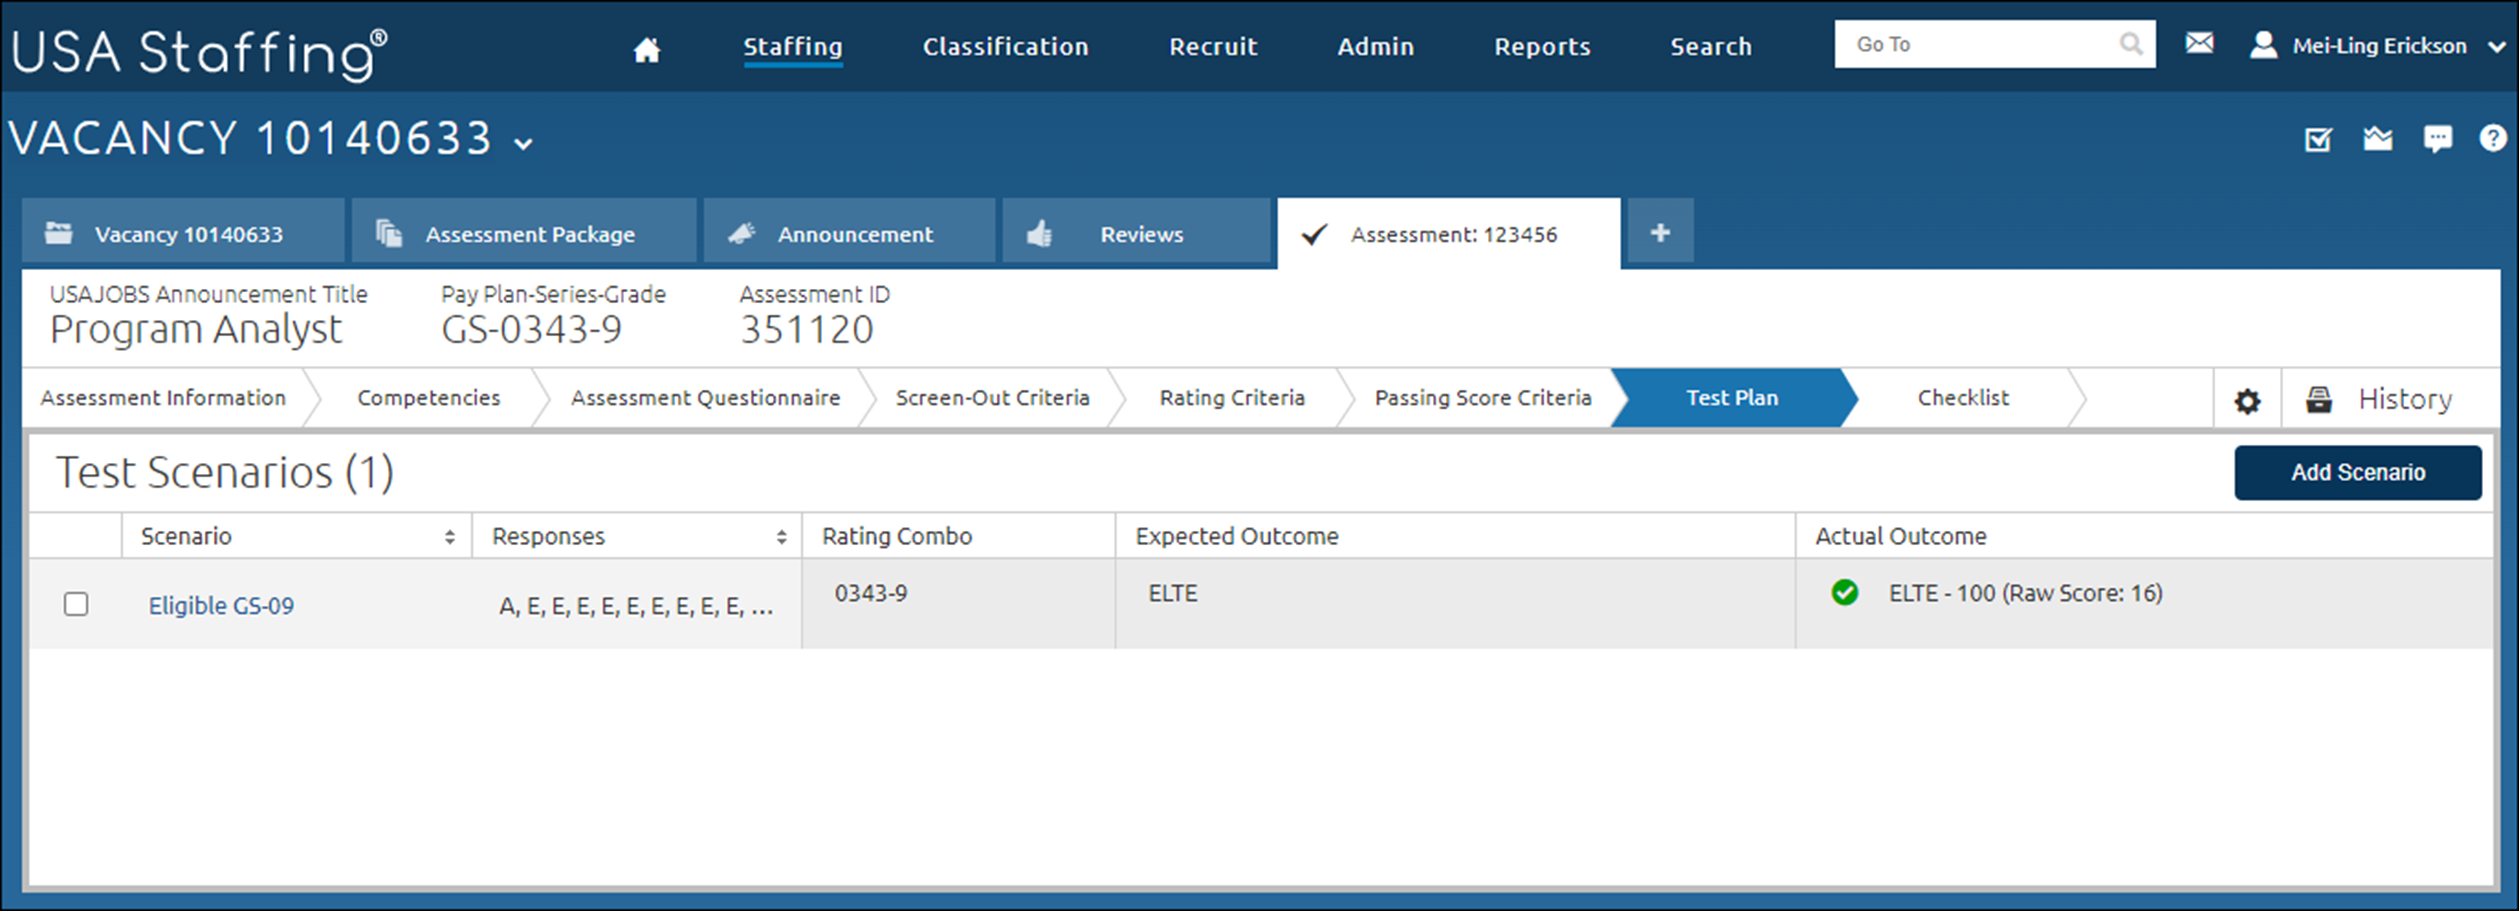Switch to Reviews tab
The height and width of the screenshot is (911, 2519).
click(x=1136, y=231)
